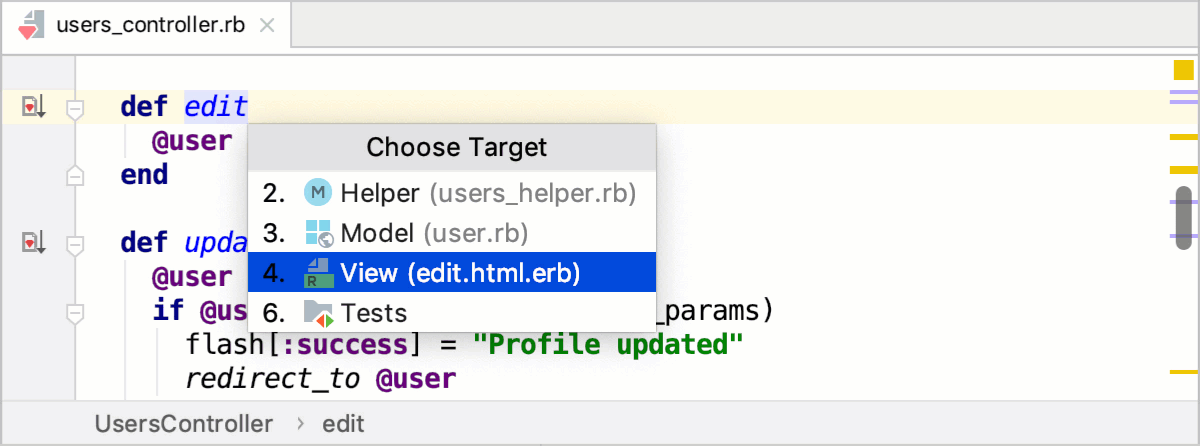1200x446 pixels.
Task: Click the Tests folder icon
Action: [318, 313]
